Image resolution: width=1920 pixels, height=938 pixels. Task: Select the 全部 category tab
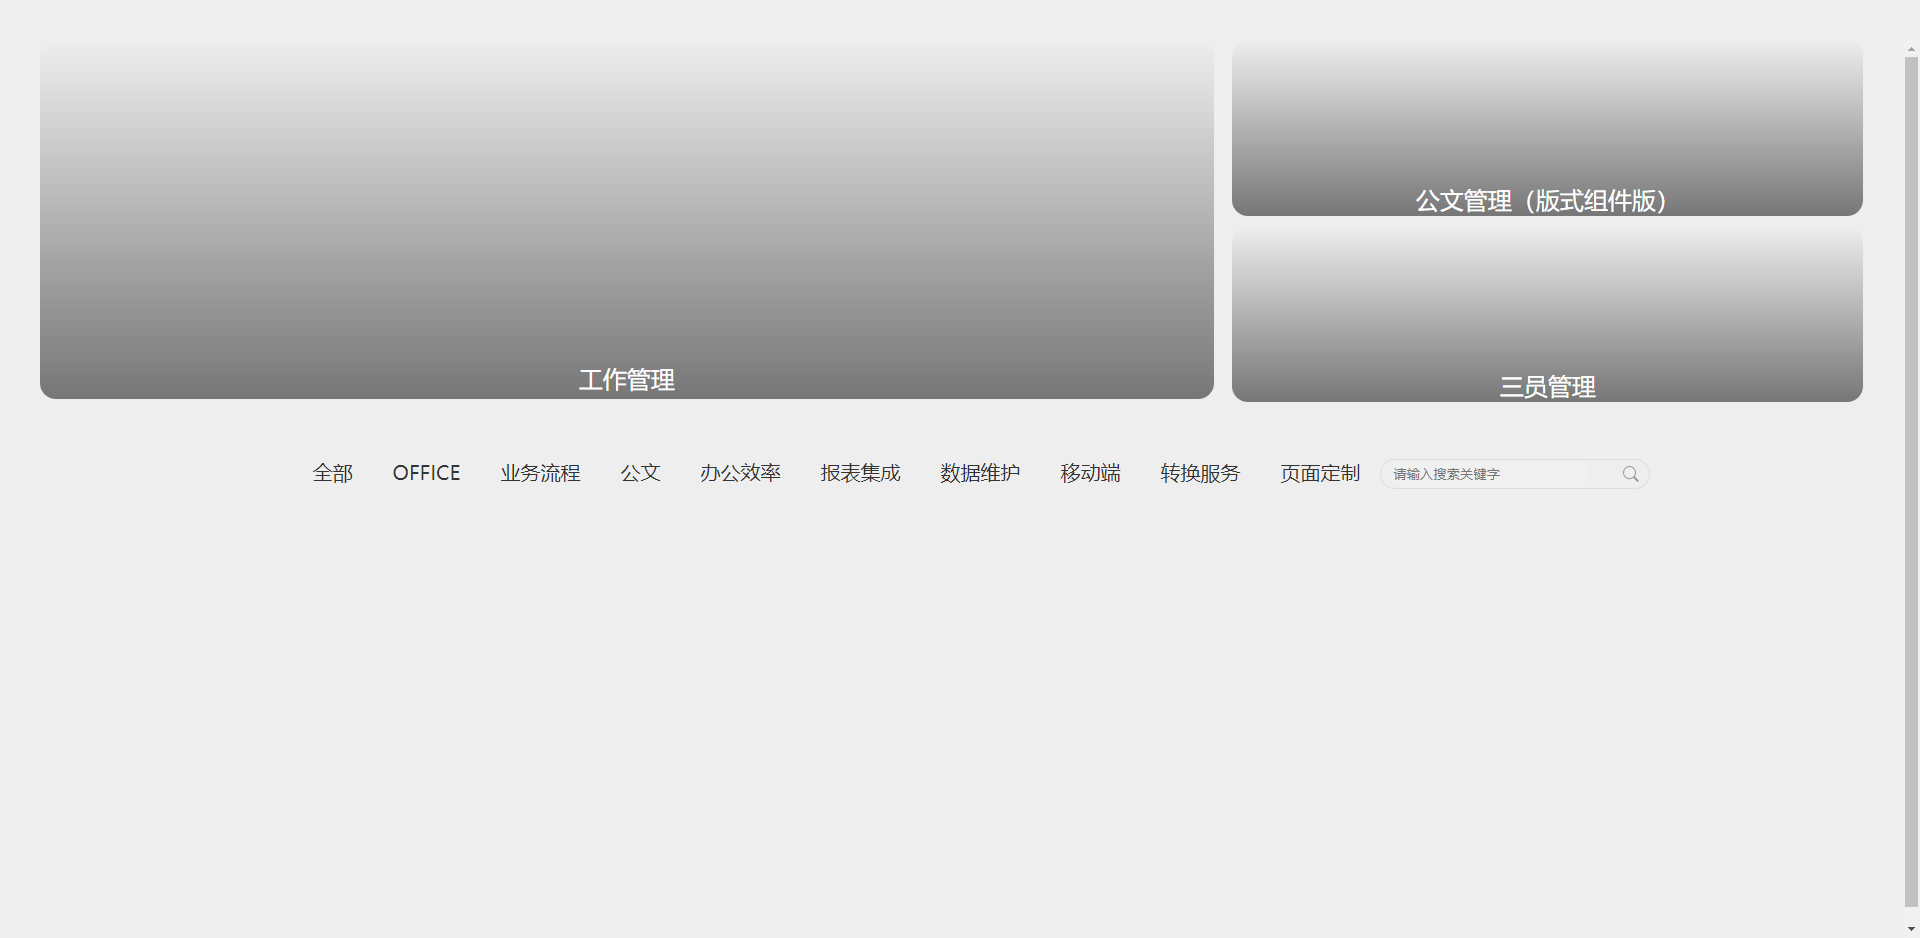(333, 473)
